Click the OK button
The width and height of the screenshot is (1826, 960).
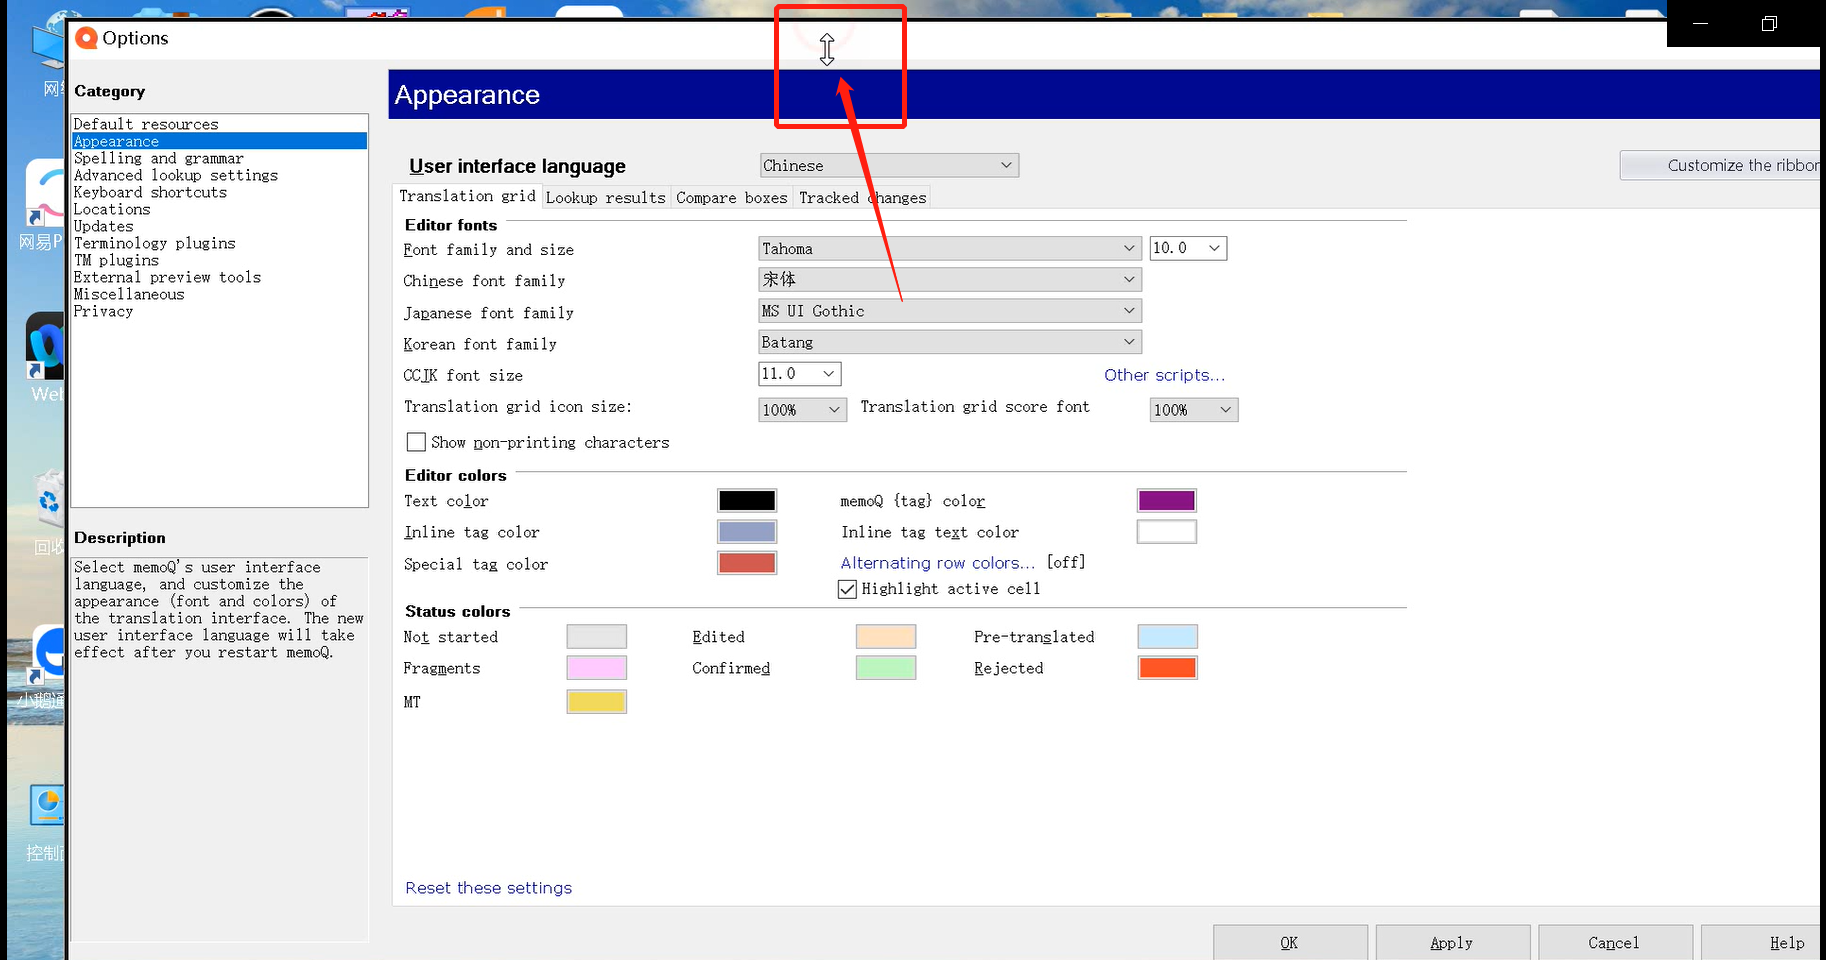[1290, 942]
